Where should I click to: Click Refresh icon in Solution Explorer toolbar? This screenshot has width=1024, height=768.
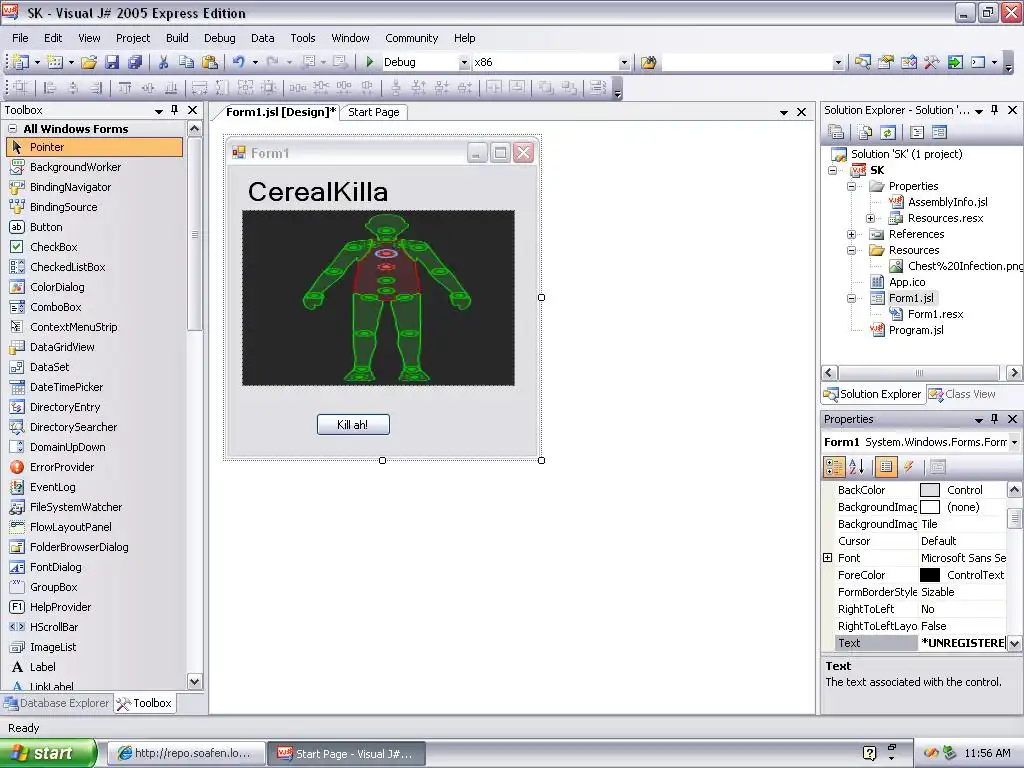tap(888, 133)
